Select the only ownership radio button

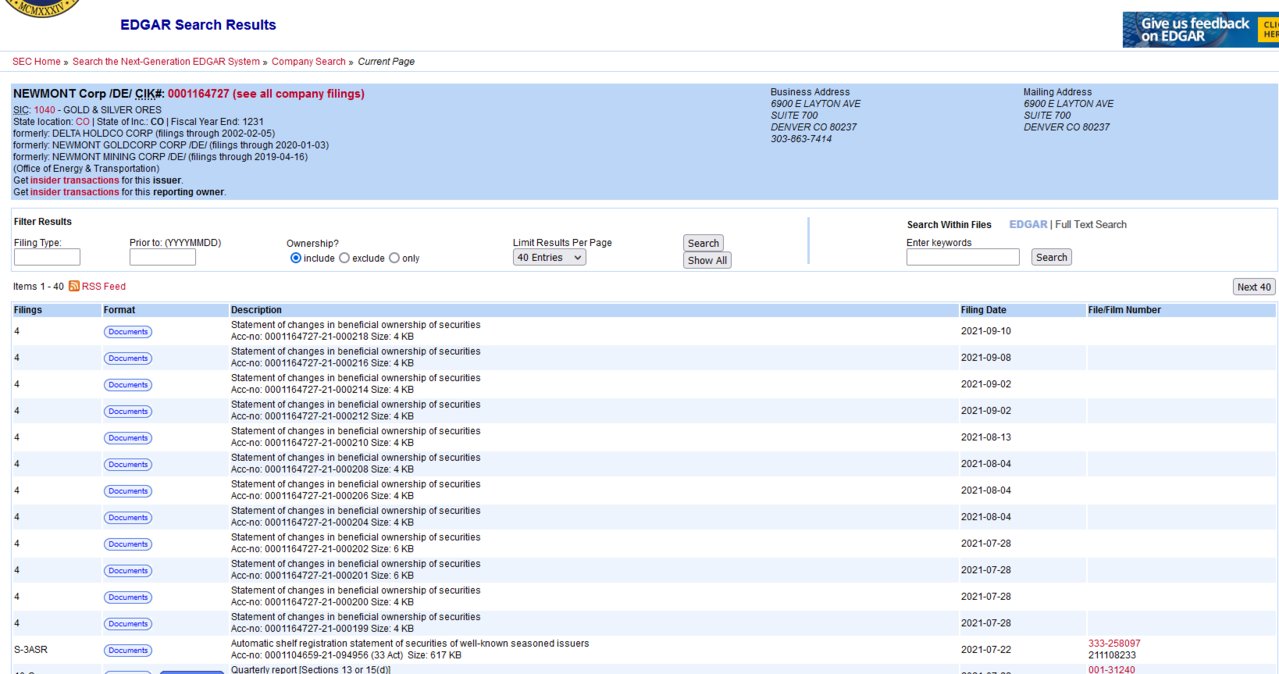click(394, 258)
